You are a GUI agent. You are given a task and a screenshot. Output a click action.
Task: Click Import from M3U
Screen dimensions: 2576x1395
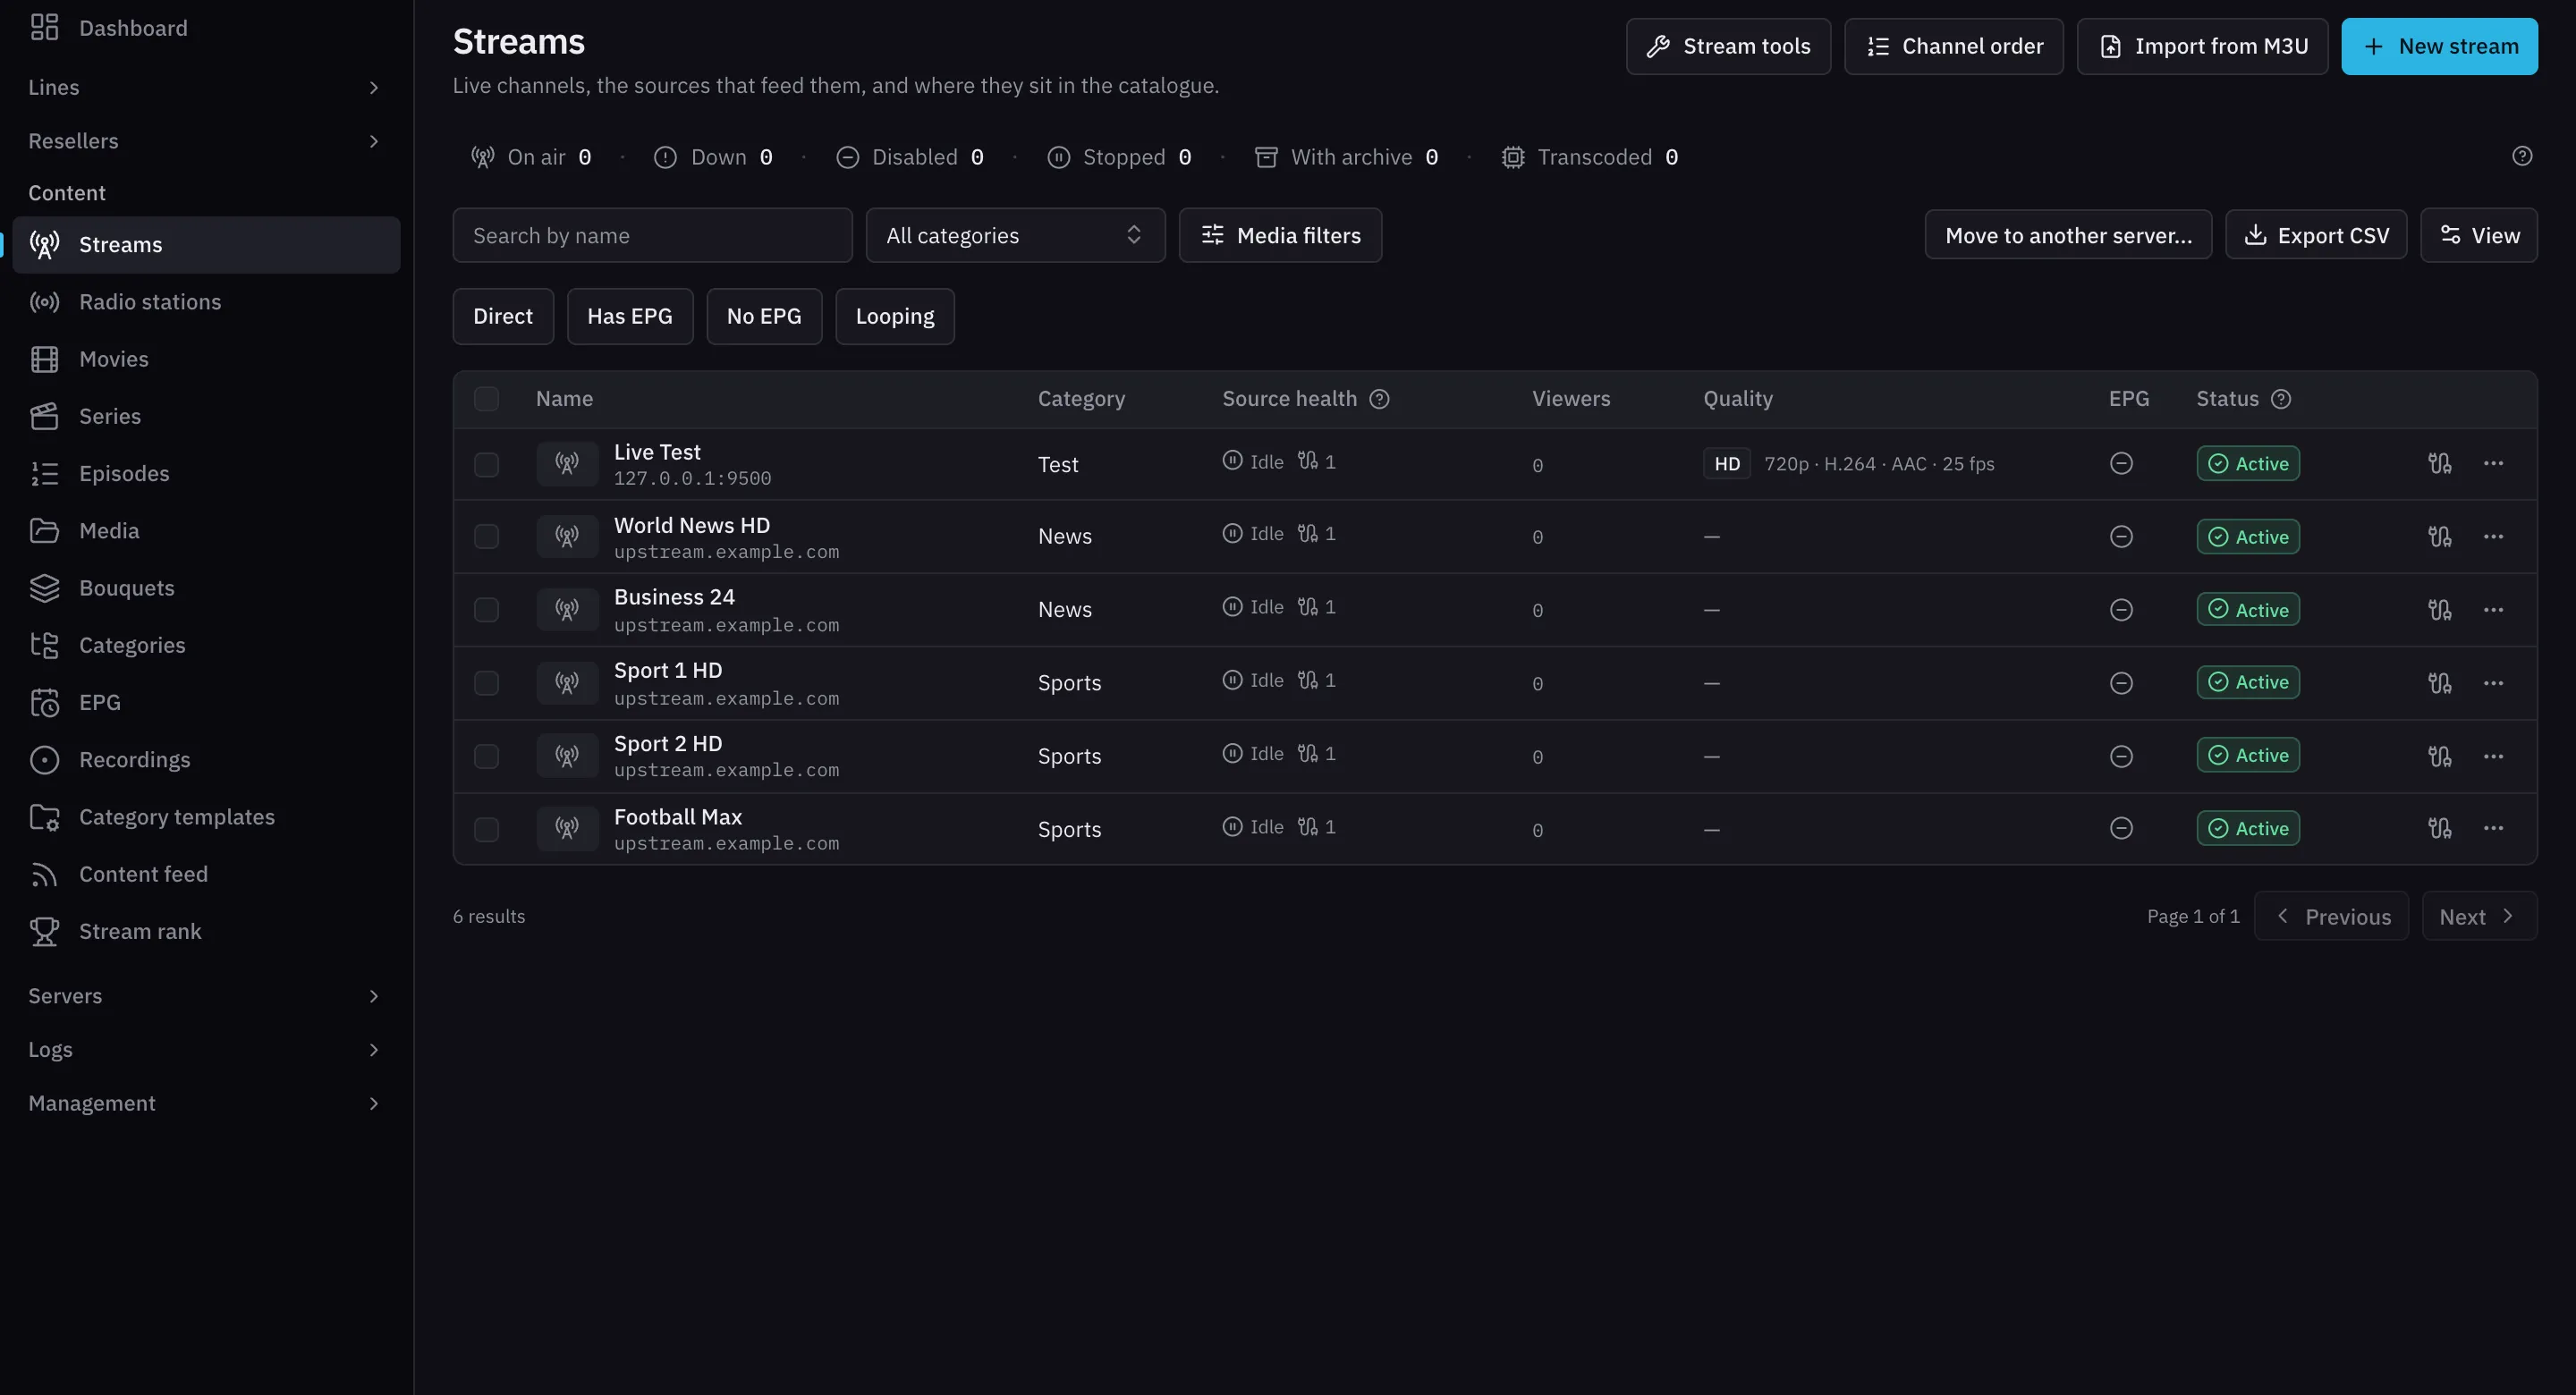coord(2202,46)
